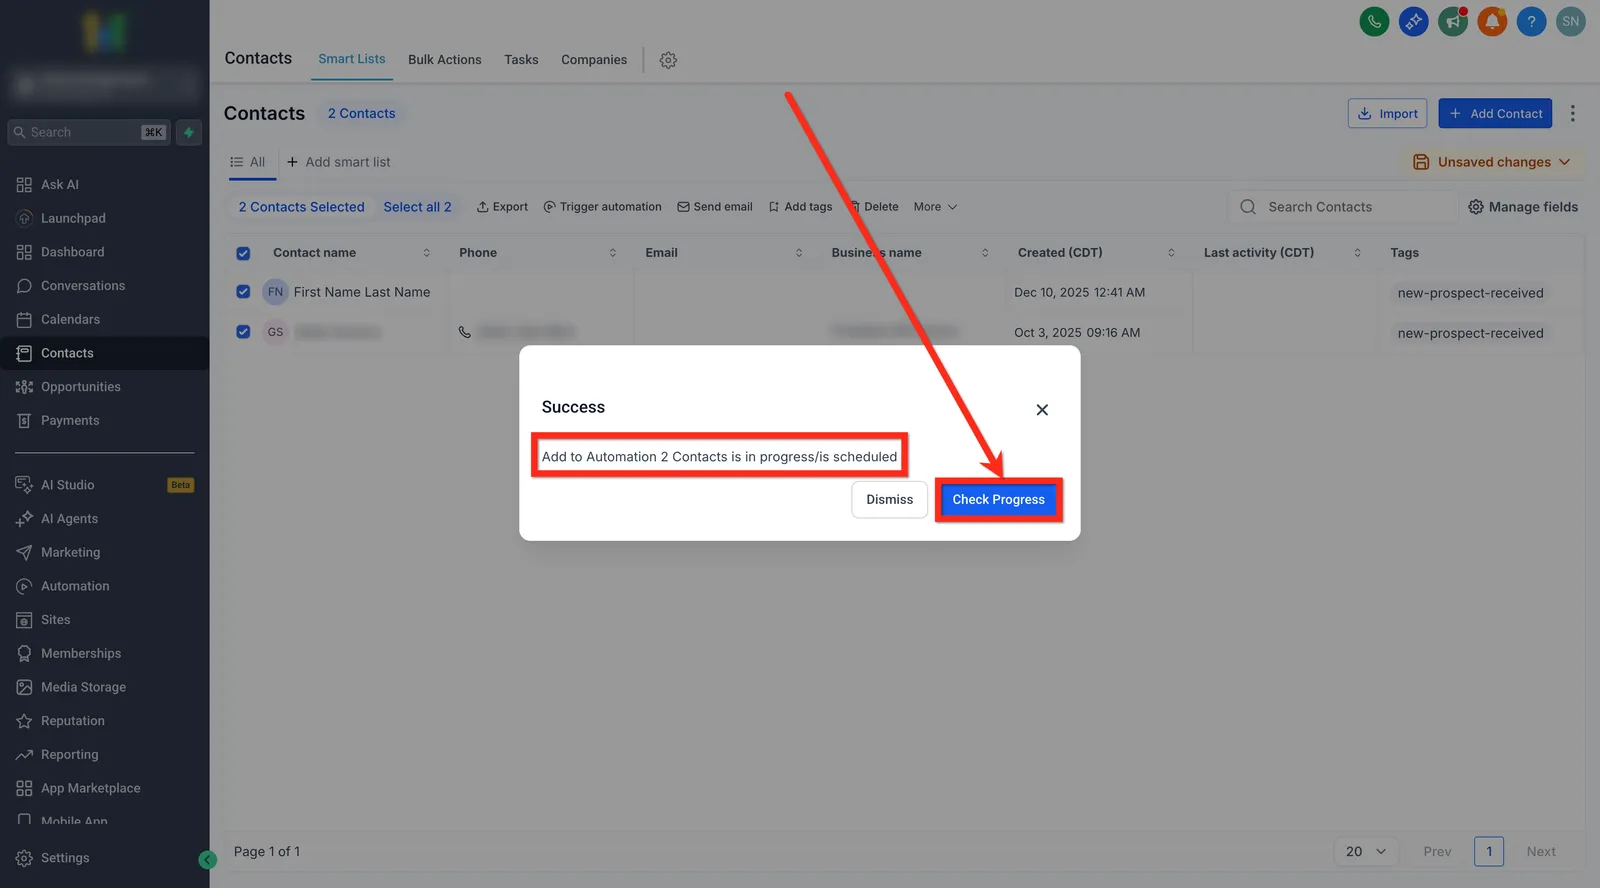Viewport: 1600px width, 888px height.
Task: Click the green phone dialer icon
Action: (1374, 21)
